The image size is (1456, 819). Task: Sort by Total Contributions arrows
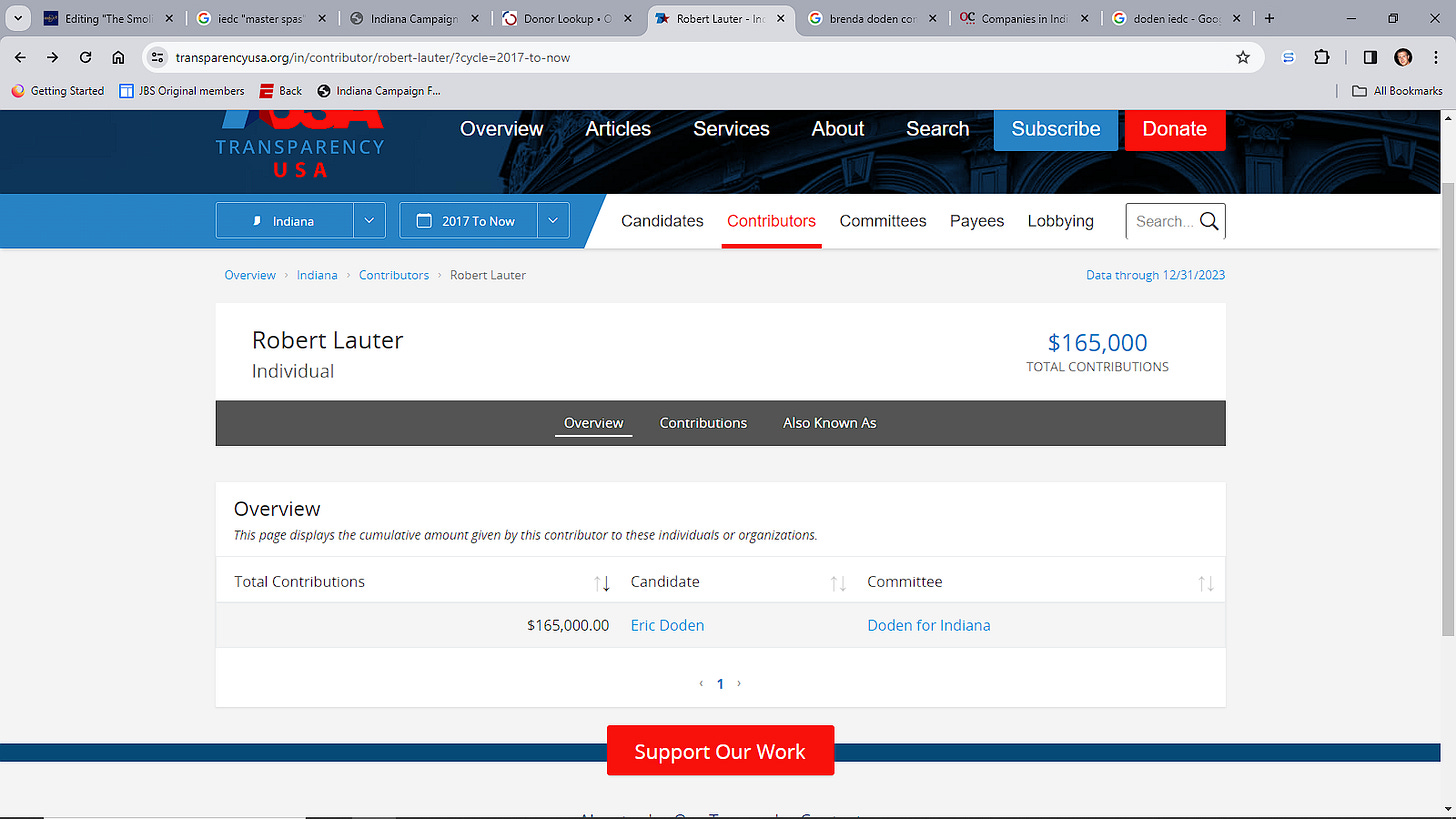(x=602, y=583)
